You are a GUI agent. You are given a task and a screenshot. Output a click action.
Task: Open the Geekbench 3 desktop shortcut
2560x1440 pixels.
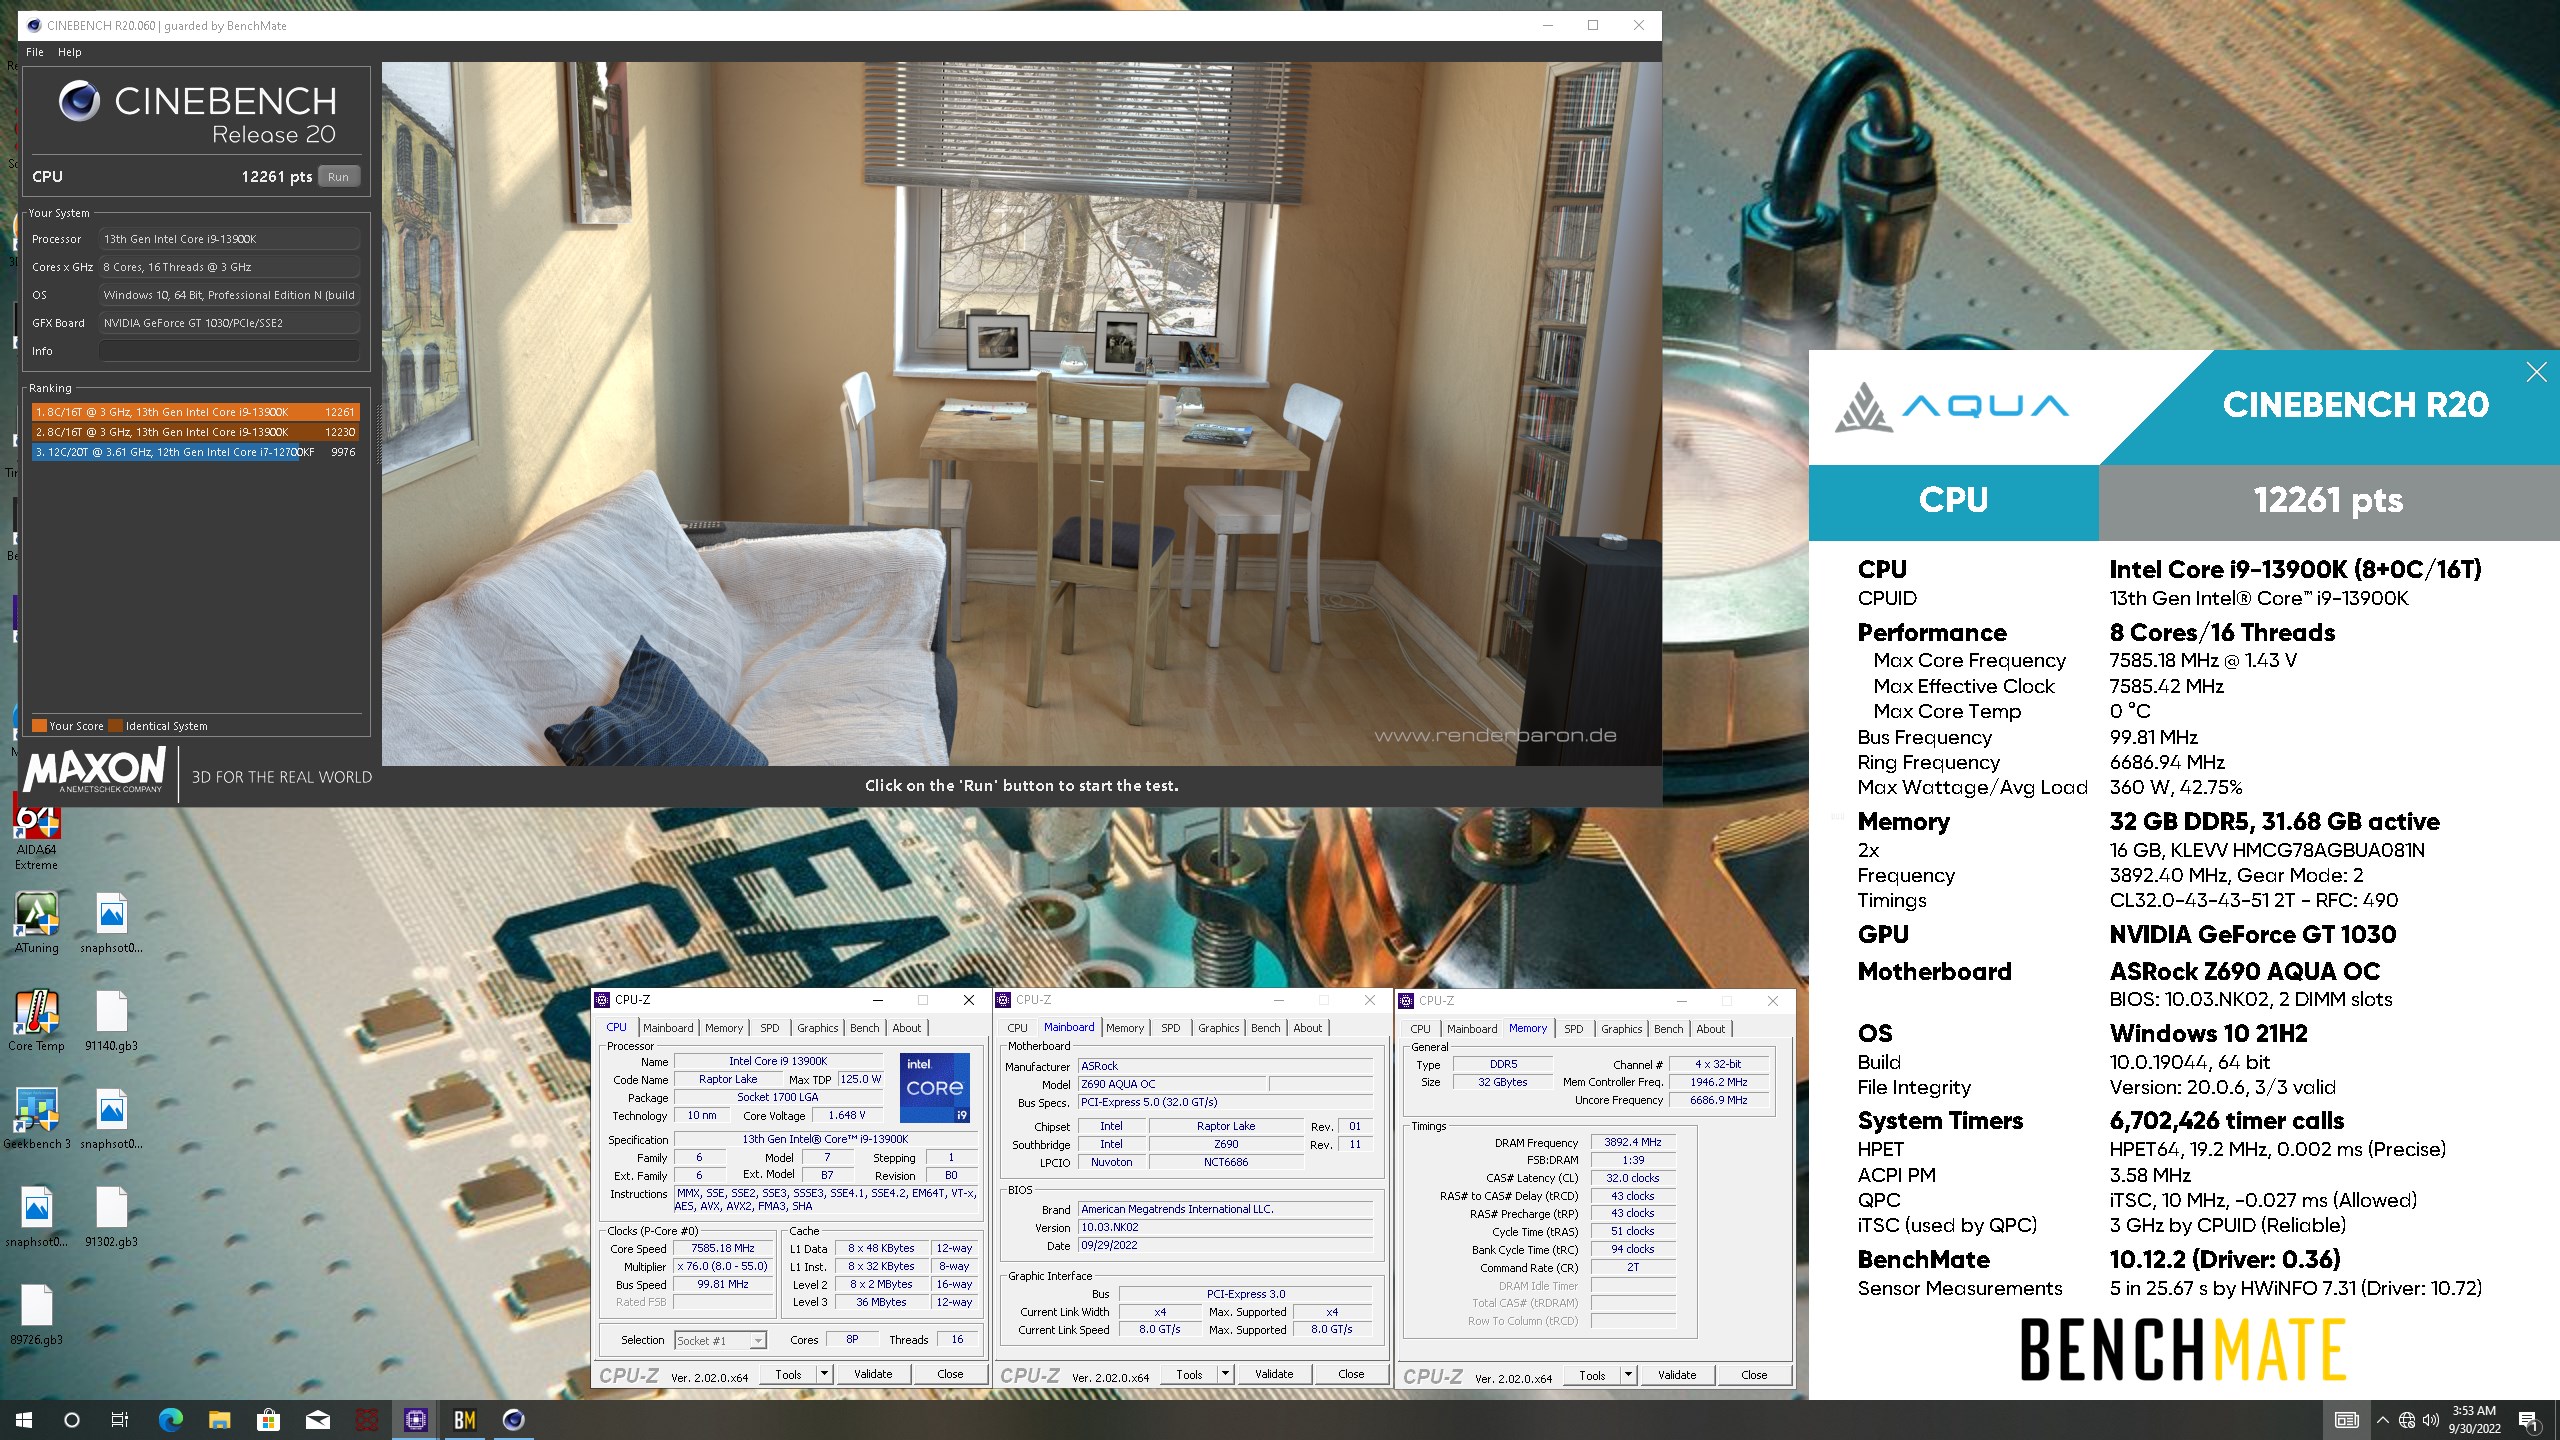click(36, 1118)
